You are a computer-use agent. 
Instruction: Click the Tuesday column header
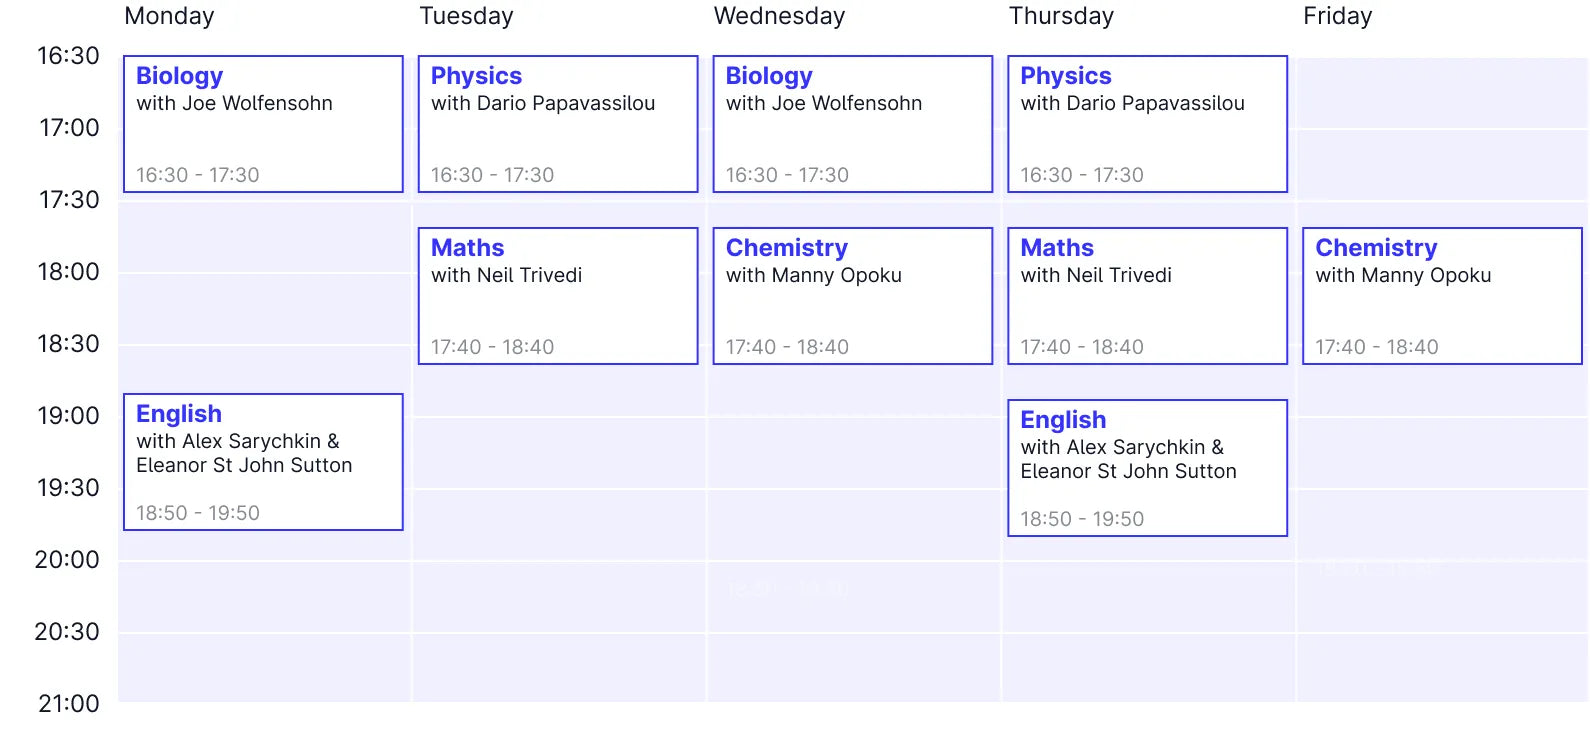click(466, 16)
